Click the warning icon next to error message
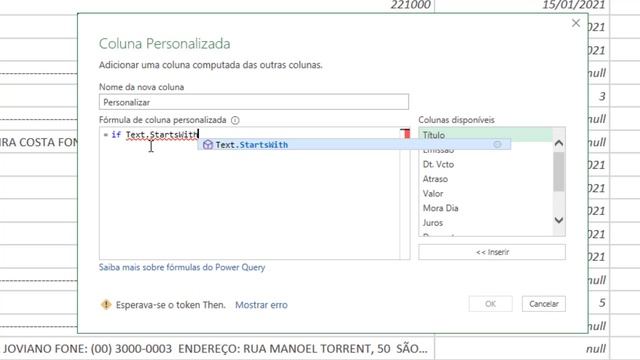Screen dimensions: 640x360 click(x=106, y=304)
